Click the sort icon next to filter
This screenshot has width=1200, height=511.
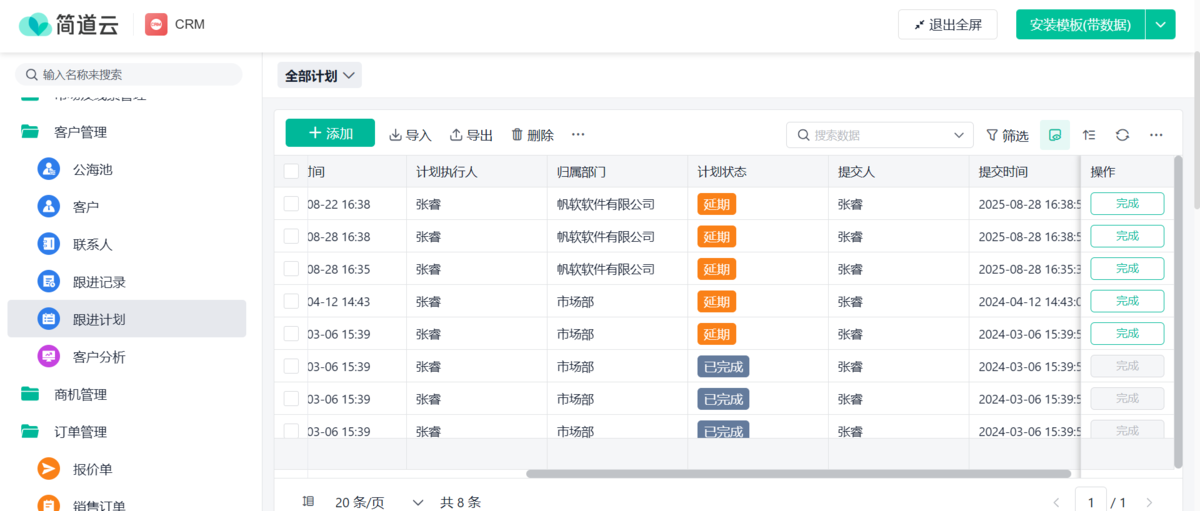coord(1089,135)
